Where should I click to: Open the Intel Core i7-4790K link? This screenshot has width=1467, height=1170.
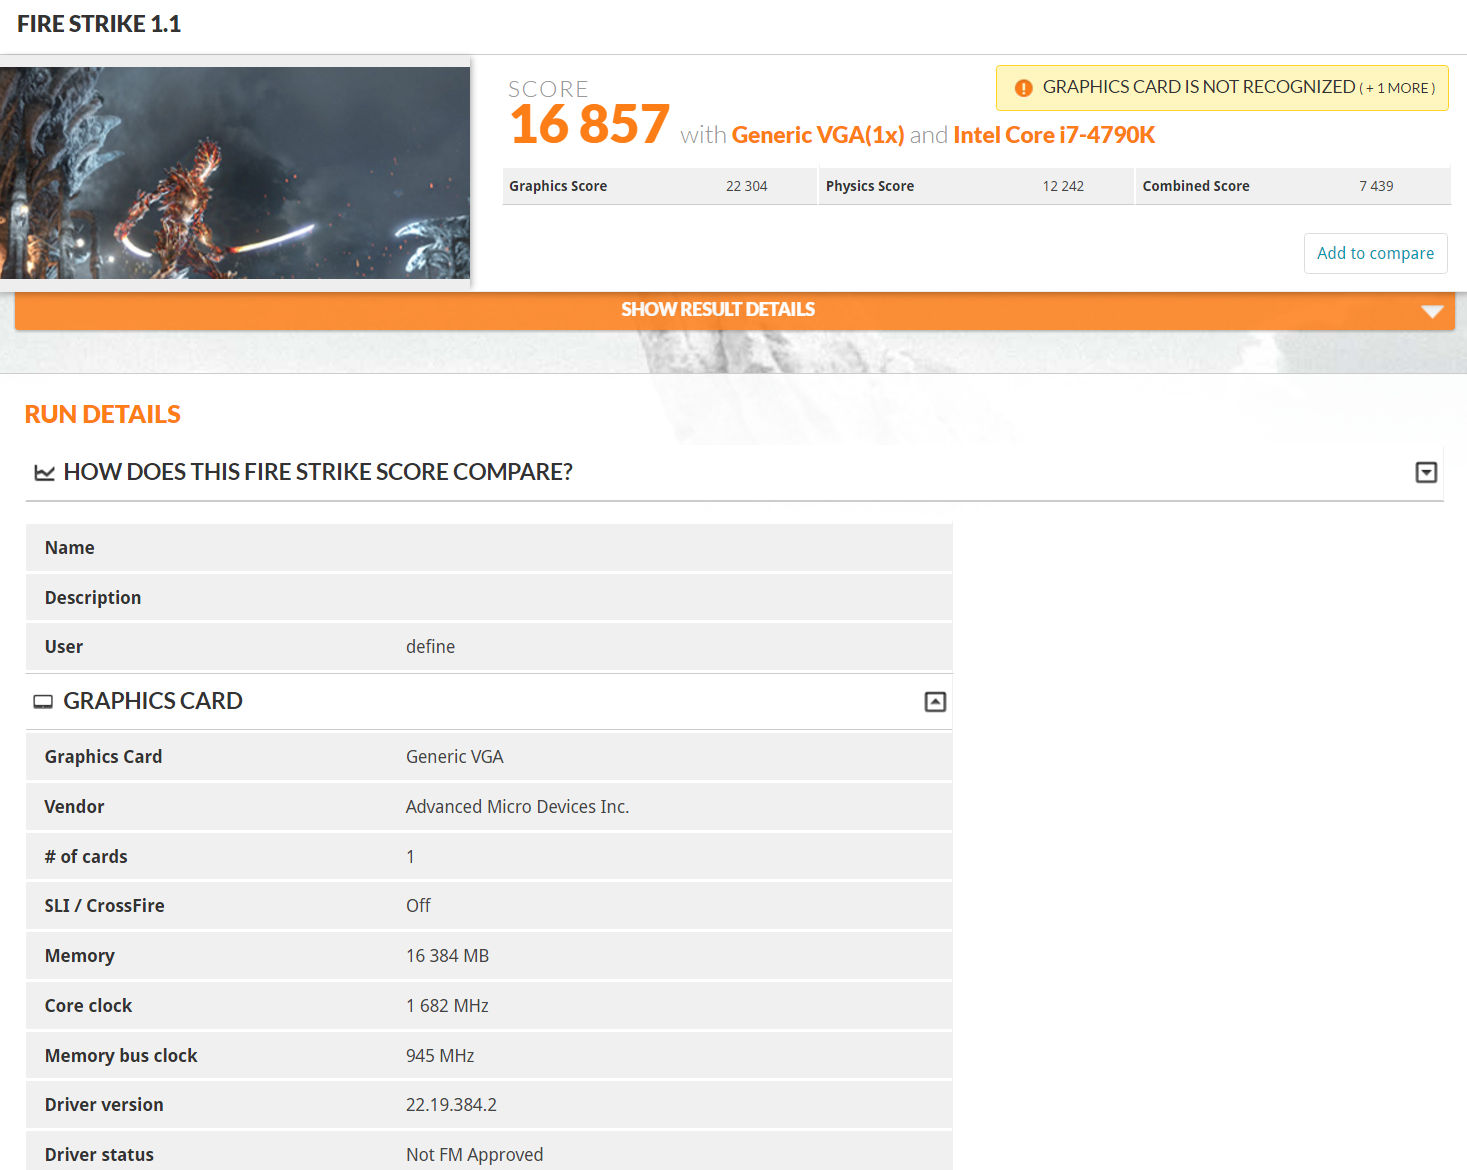[x=1054, y=135]
